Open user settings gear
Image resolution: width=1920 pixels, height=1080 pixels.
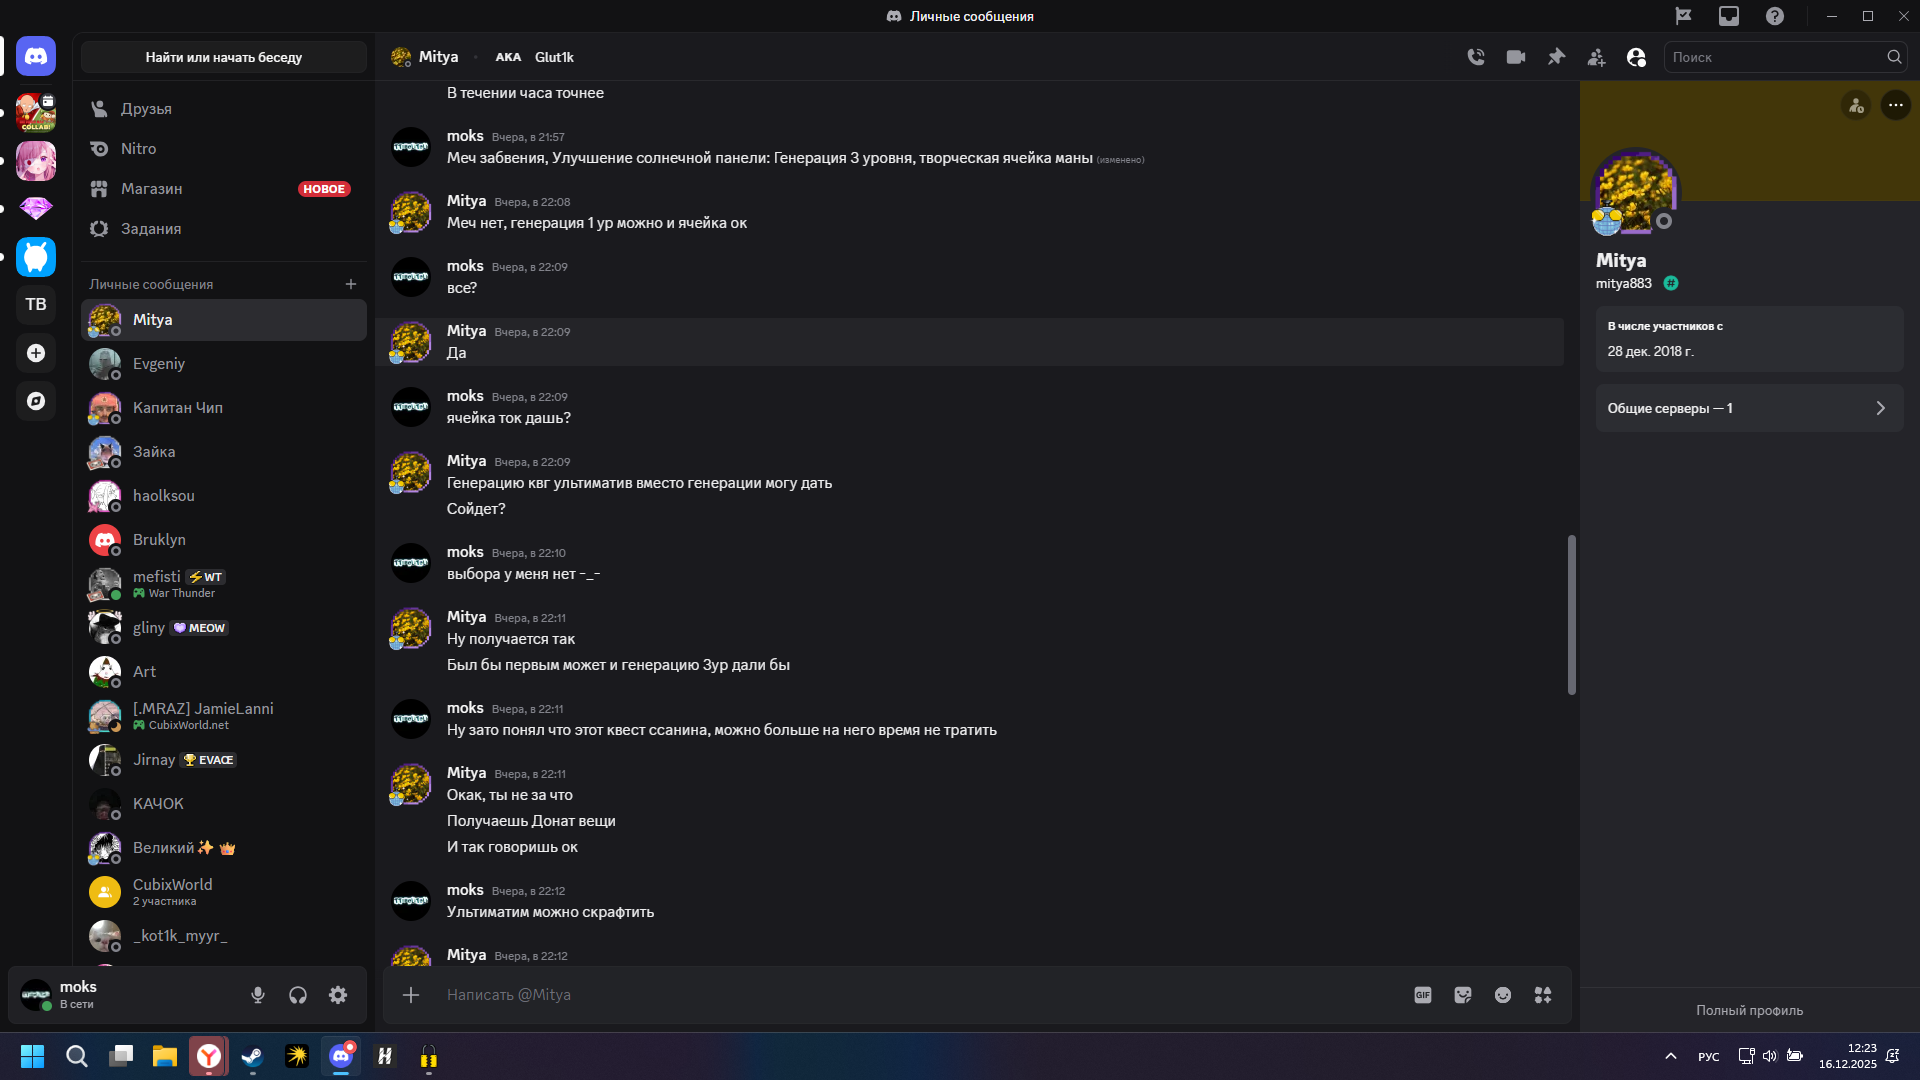pos(338,995)
